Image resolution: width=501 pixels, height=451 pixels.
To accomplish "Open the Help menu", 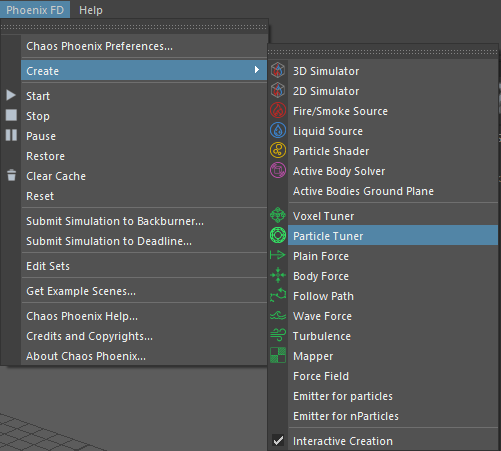I will (x=91, y=10).
